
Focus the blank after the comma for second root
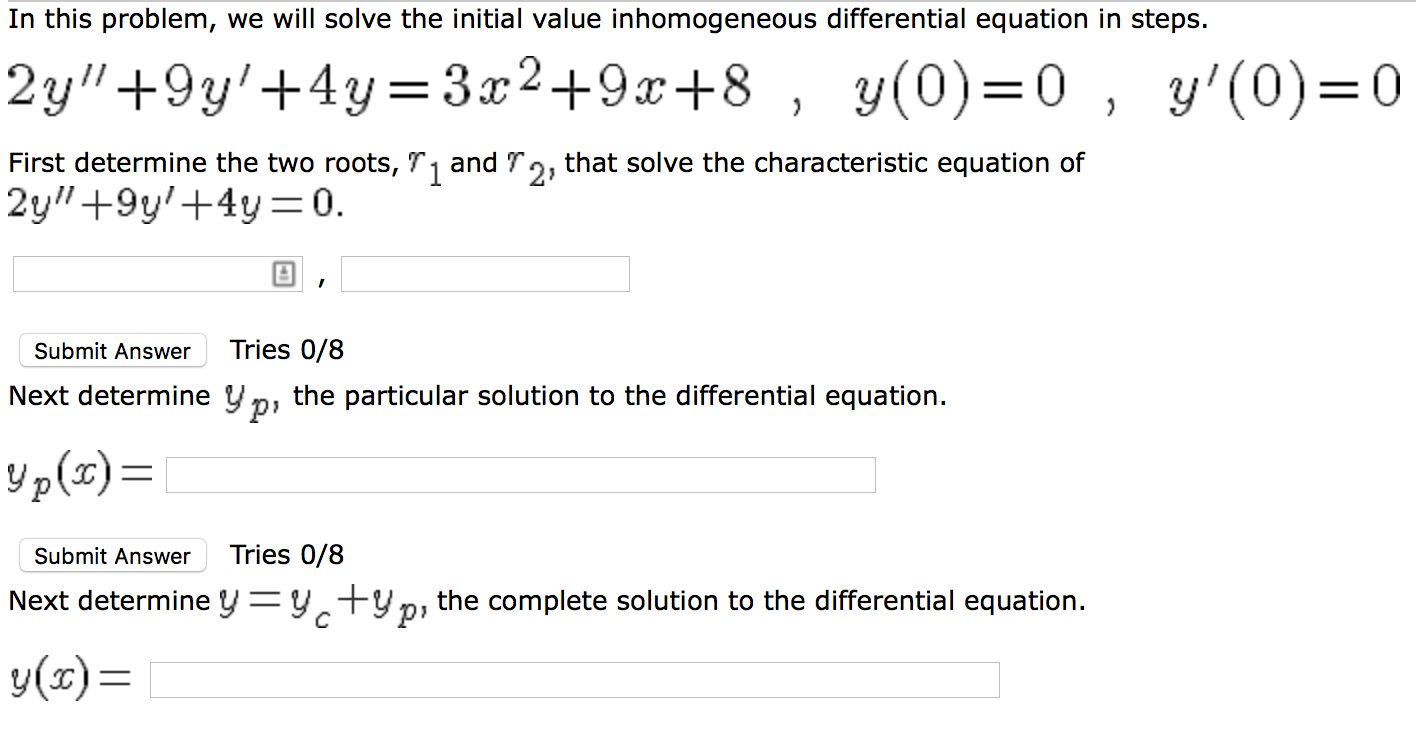485,272
